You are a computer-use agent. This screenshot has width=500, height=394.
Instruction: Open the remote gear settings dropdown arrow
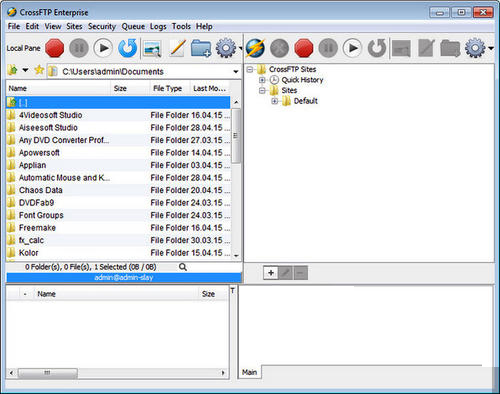point(491,48)
